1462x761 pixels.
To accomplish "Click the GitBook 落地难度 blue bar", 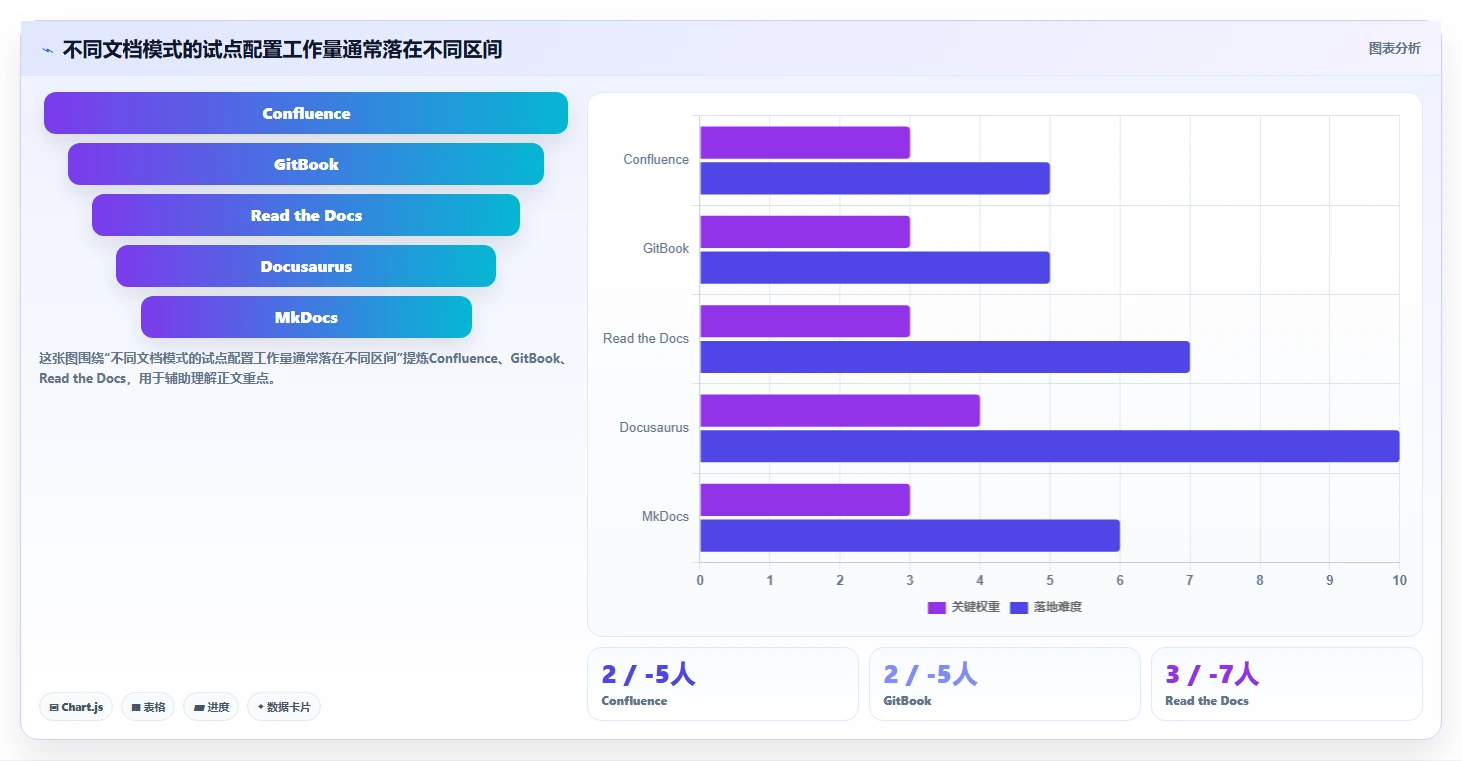I will (x=875, y=267).
